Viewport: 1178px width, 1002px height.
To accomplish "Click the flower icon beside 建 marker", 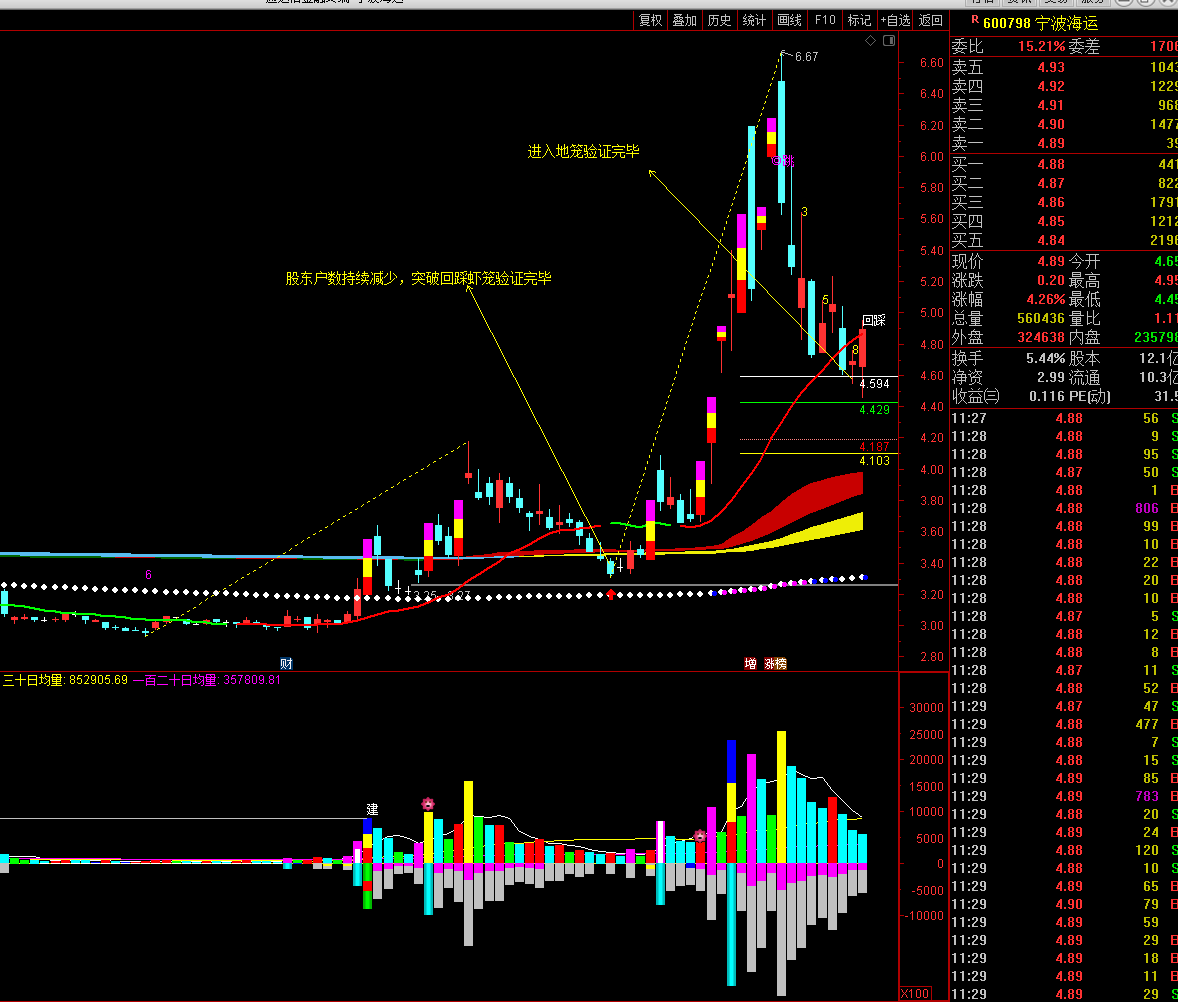I will click(428, 804).
